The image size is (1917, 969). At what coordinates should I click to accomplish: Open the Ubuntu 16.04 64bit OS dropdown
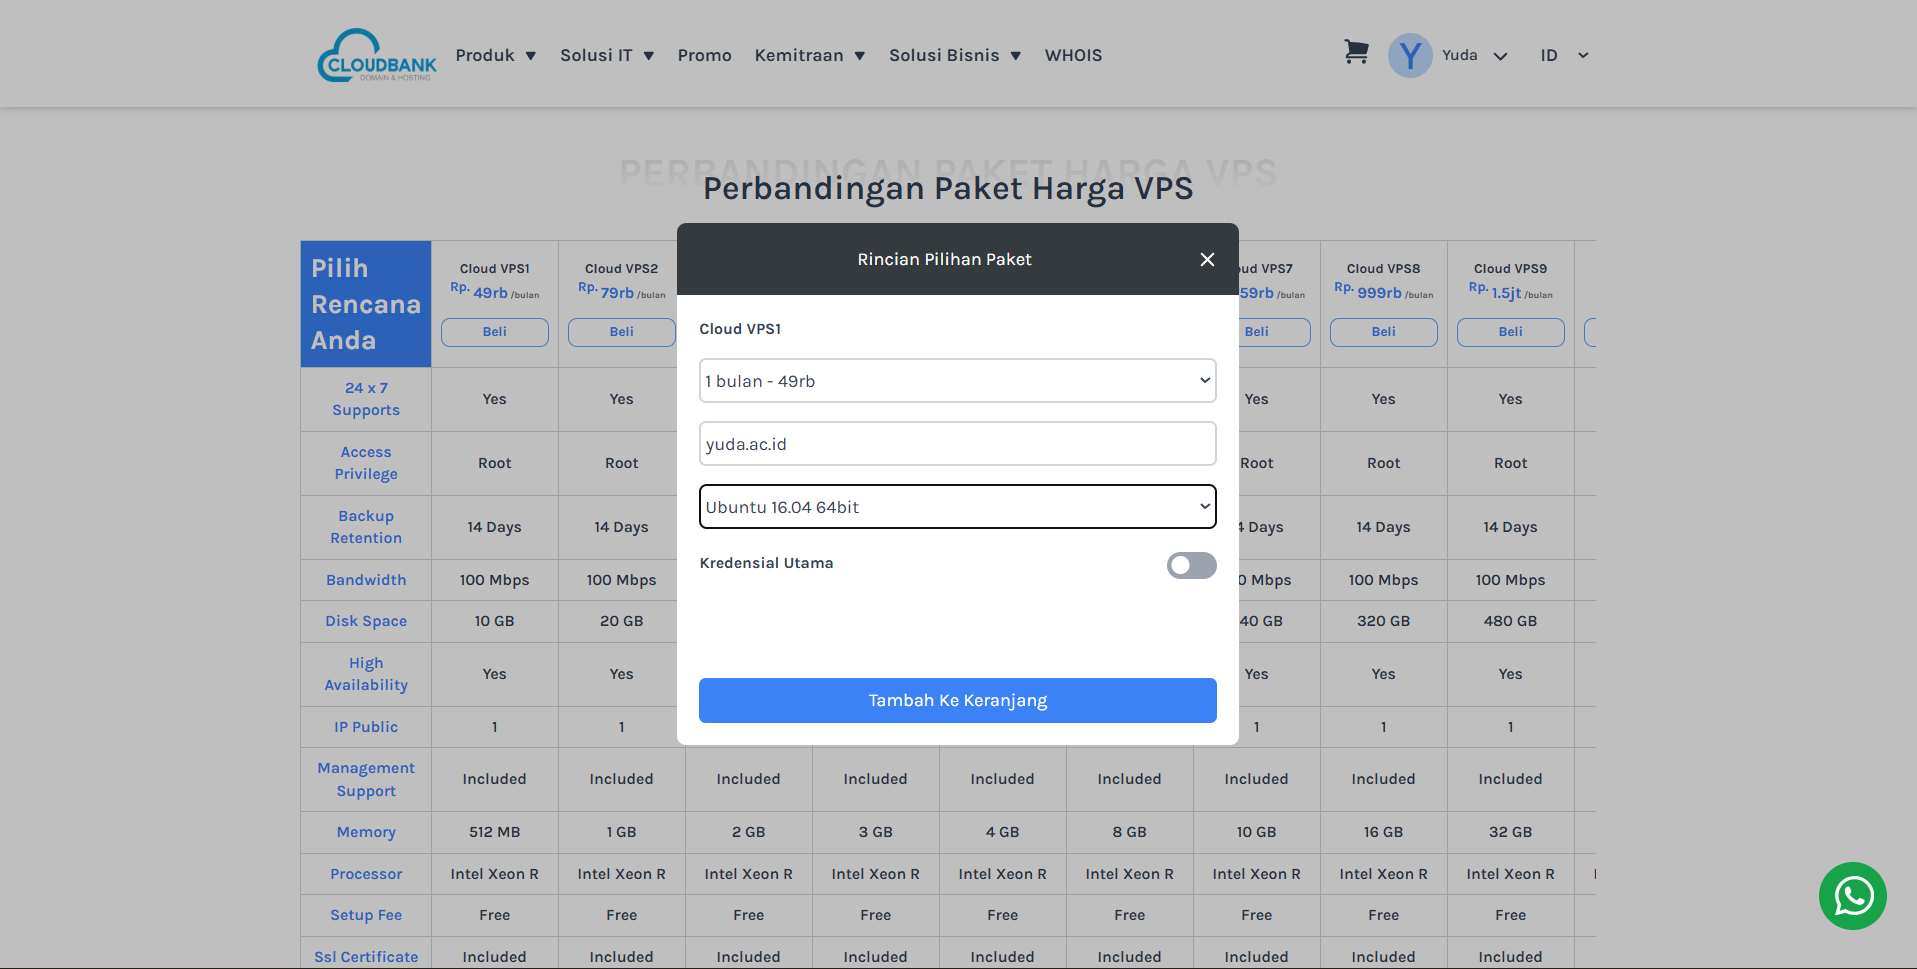coord(957,507)
